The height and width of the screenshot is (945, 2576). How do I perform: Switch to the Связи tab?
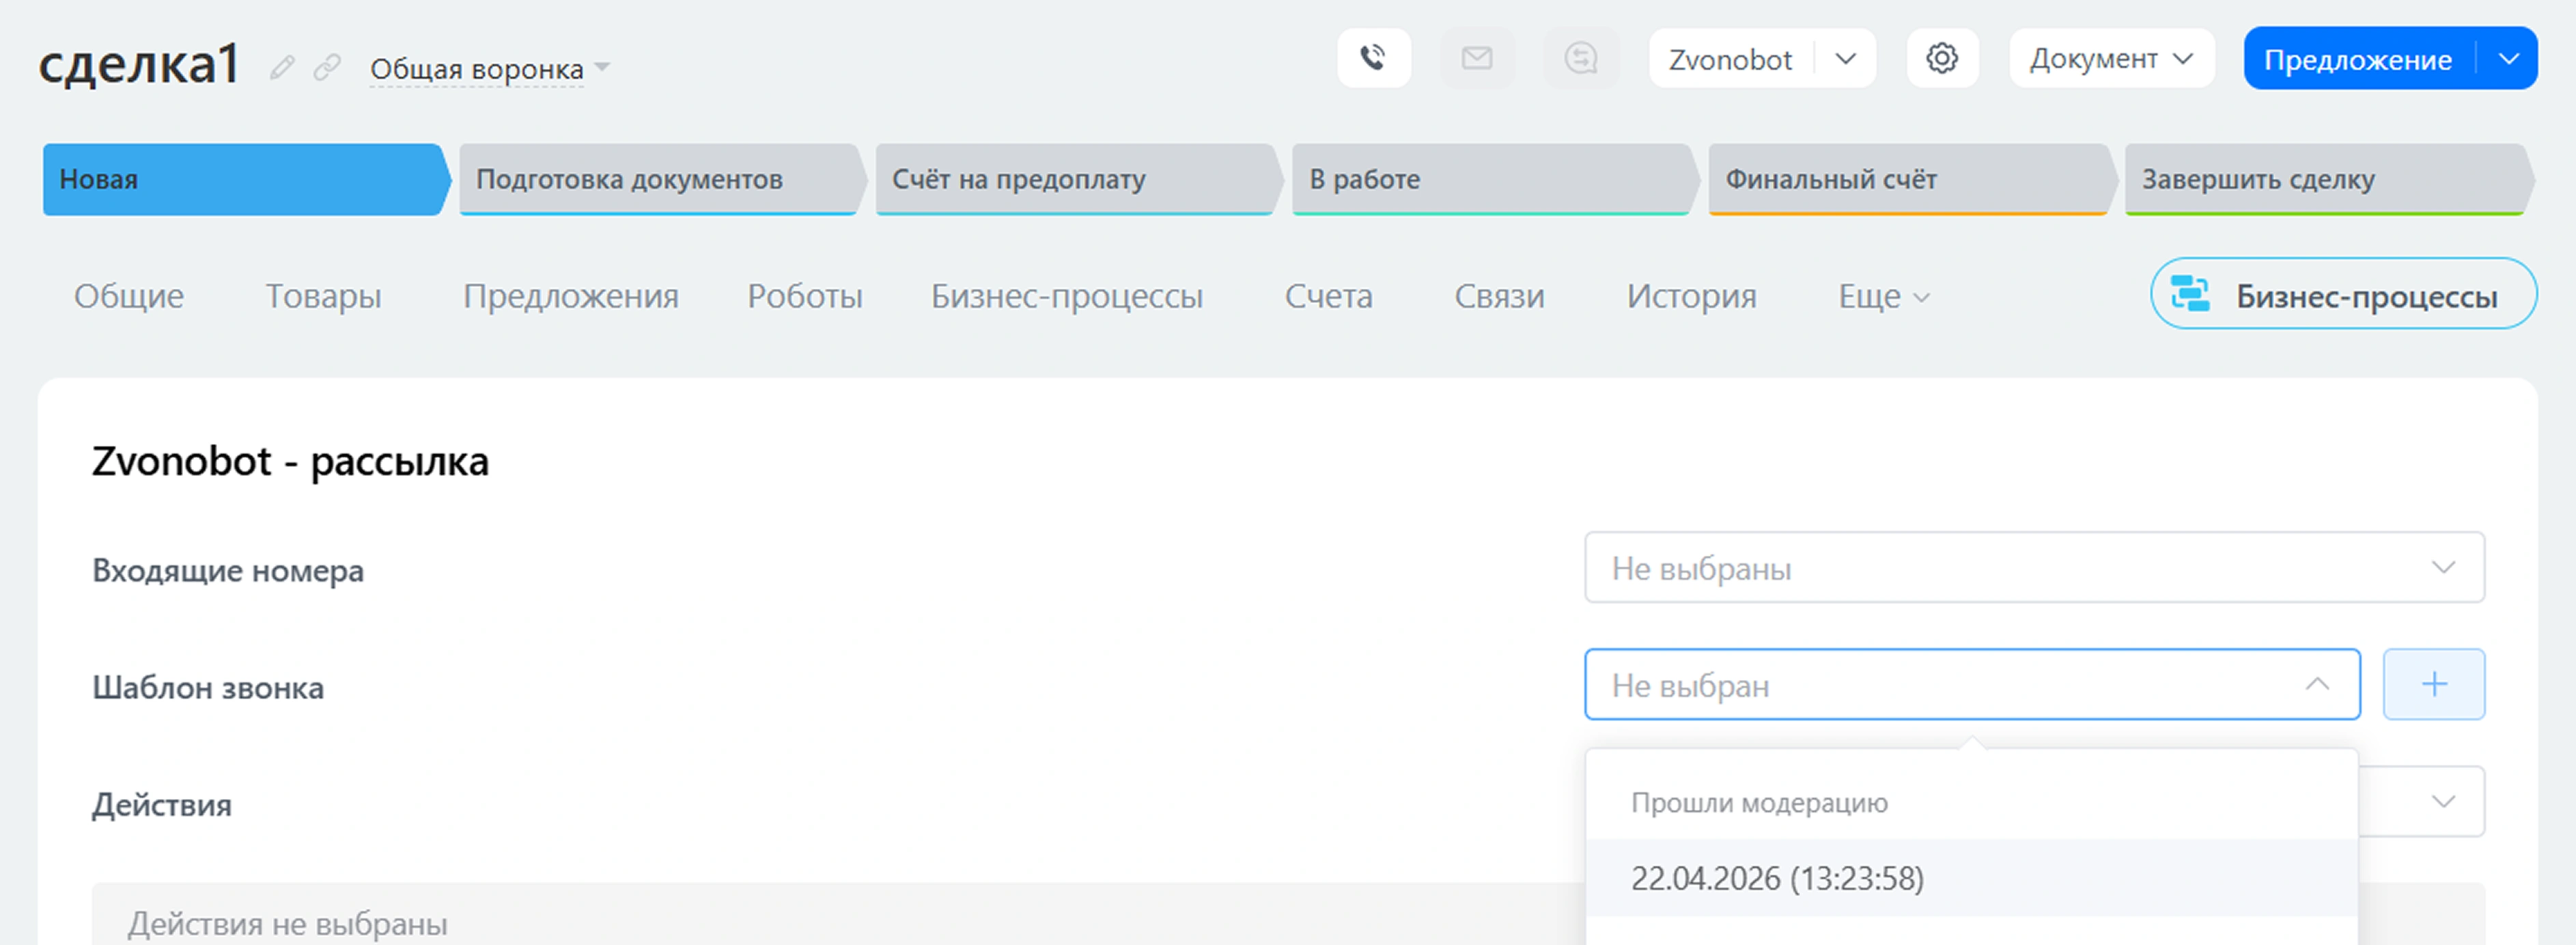click(1499, 296)
